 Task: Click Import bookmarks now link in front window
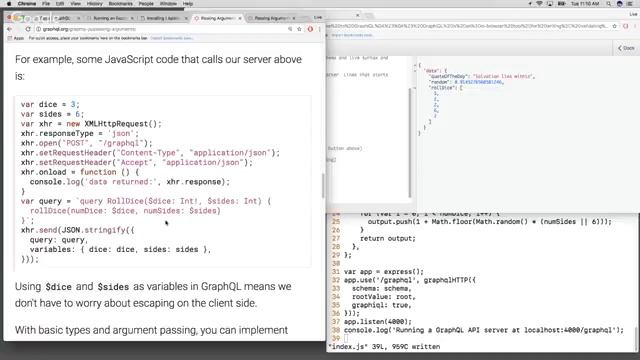(171, 38)
